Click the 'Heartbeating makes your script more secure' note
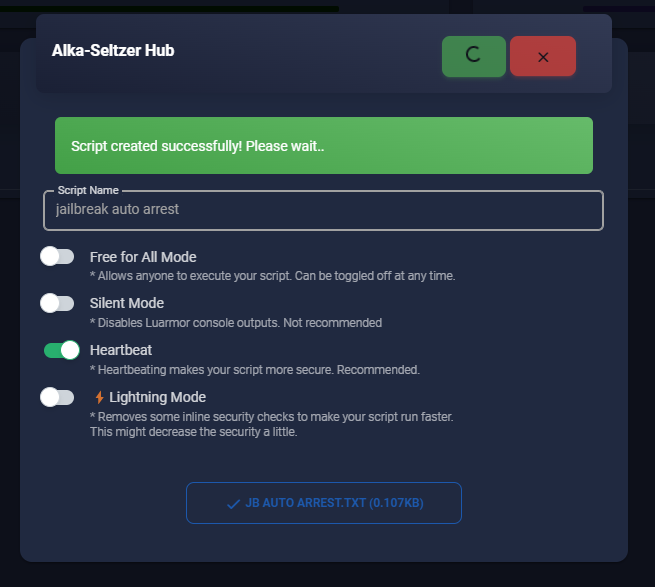655x587 pixels. click(x=255, y=370)
